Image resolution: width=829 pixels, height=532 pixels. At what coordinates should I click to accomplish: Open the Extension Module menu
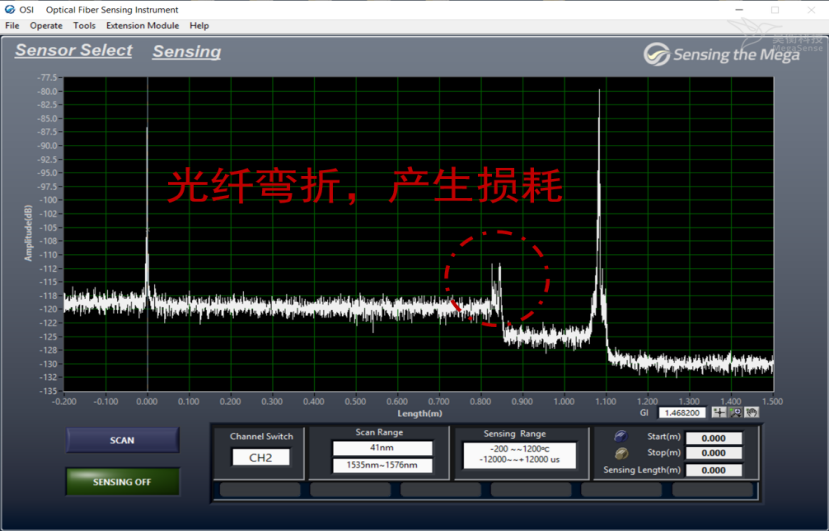click(x=142, y=25)
